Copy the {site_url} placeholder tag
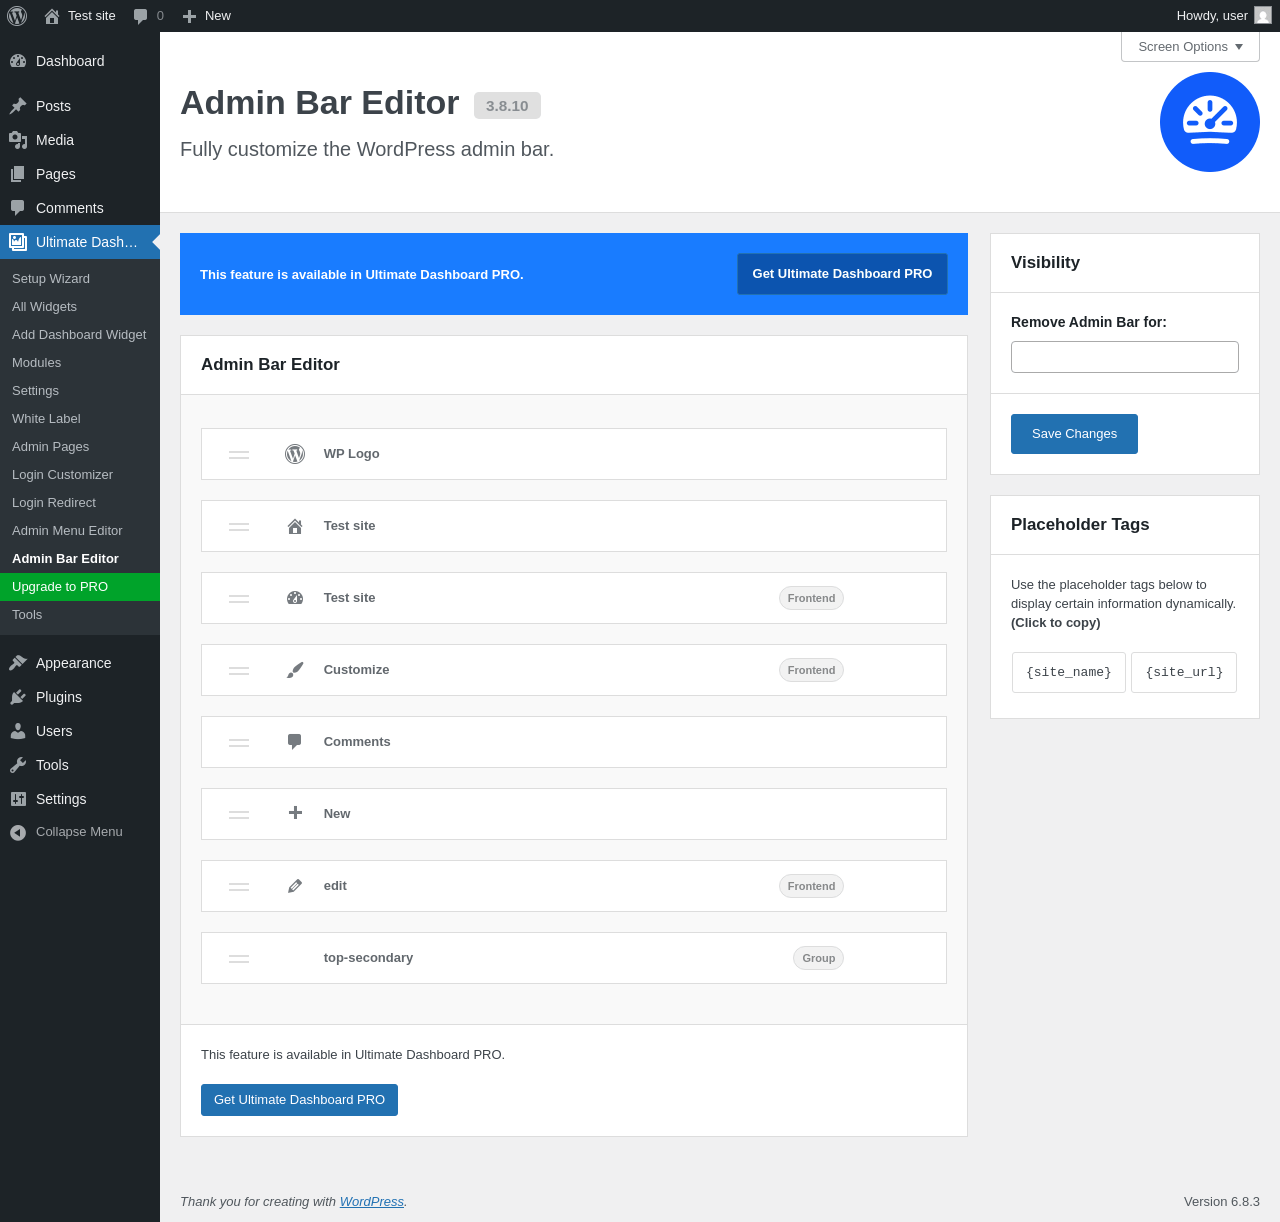The image size is (1280, 1222). [x=1184, y=672]
